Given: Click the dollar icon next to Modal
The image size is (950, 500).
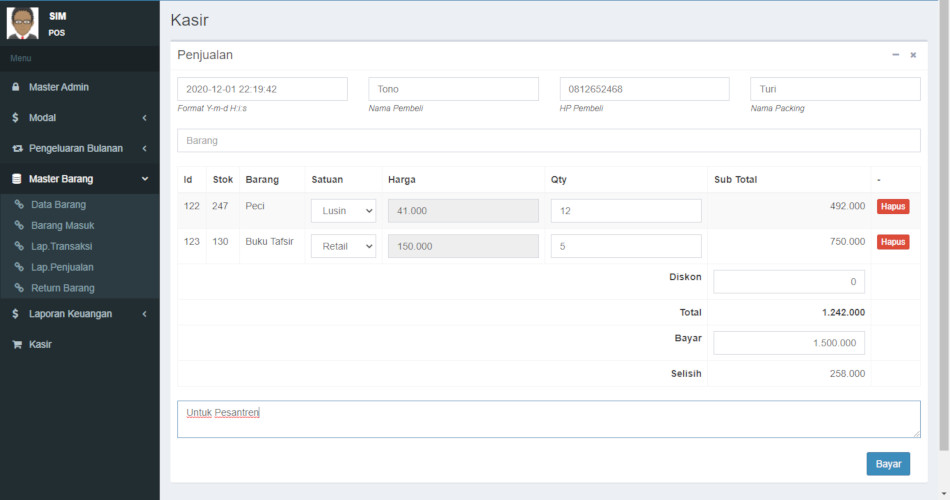Looking at the screenshot, I should pyautogui.click(x=16, y=118).
